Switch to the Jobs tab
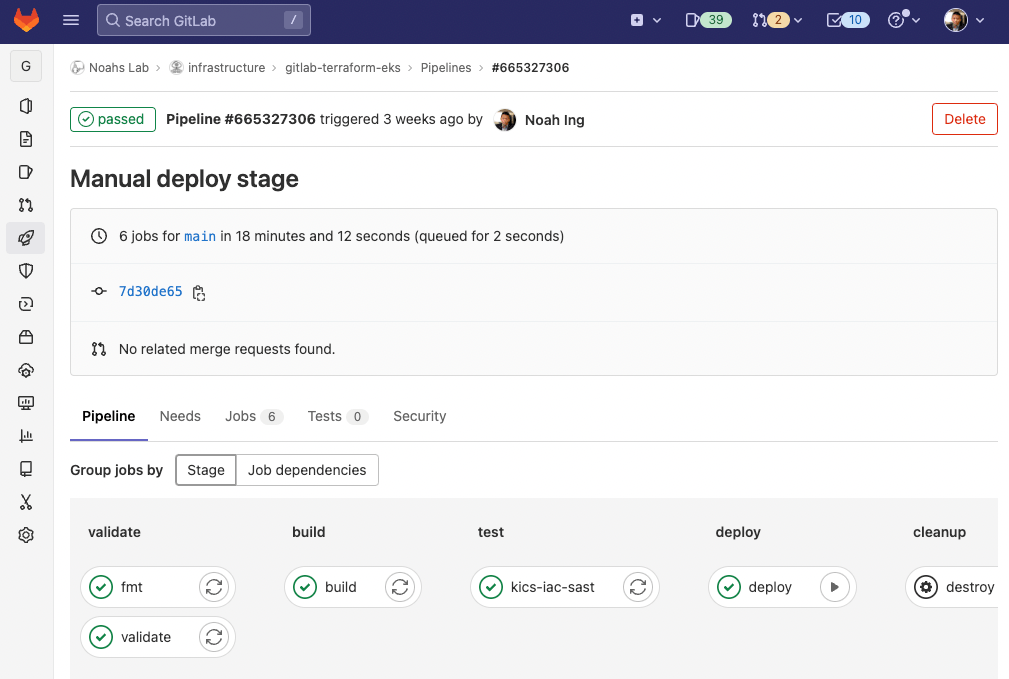The image size is (1009, 679). 253,416
